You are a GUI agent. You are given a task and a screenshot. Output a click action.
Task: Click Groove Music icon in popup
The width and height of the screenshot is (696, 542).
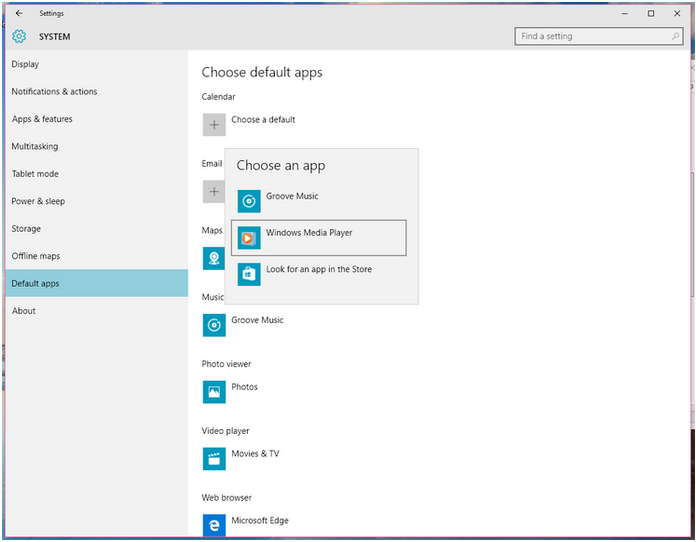(249, 202)
